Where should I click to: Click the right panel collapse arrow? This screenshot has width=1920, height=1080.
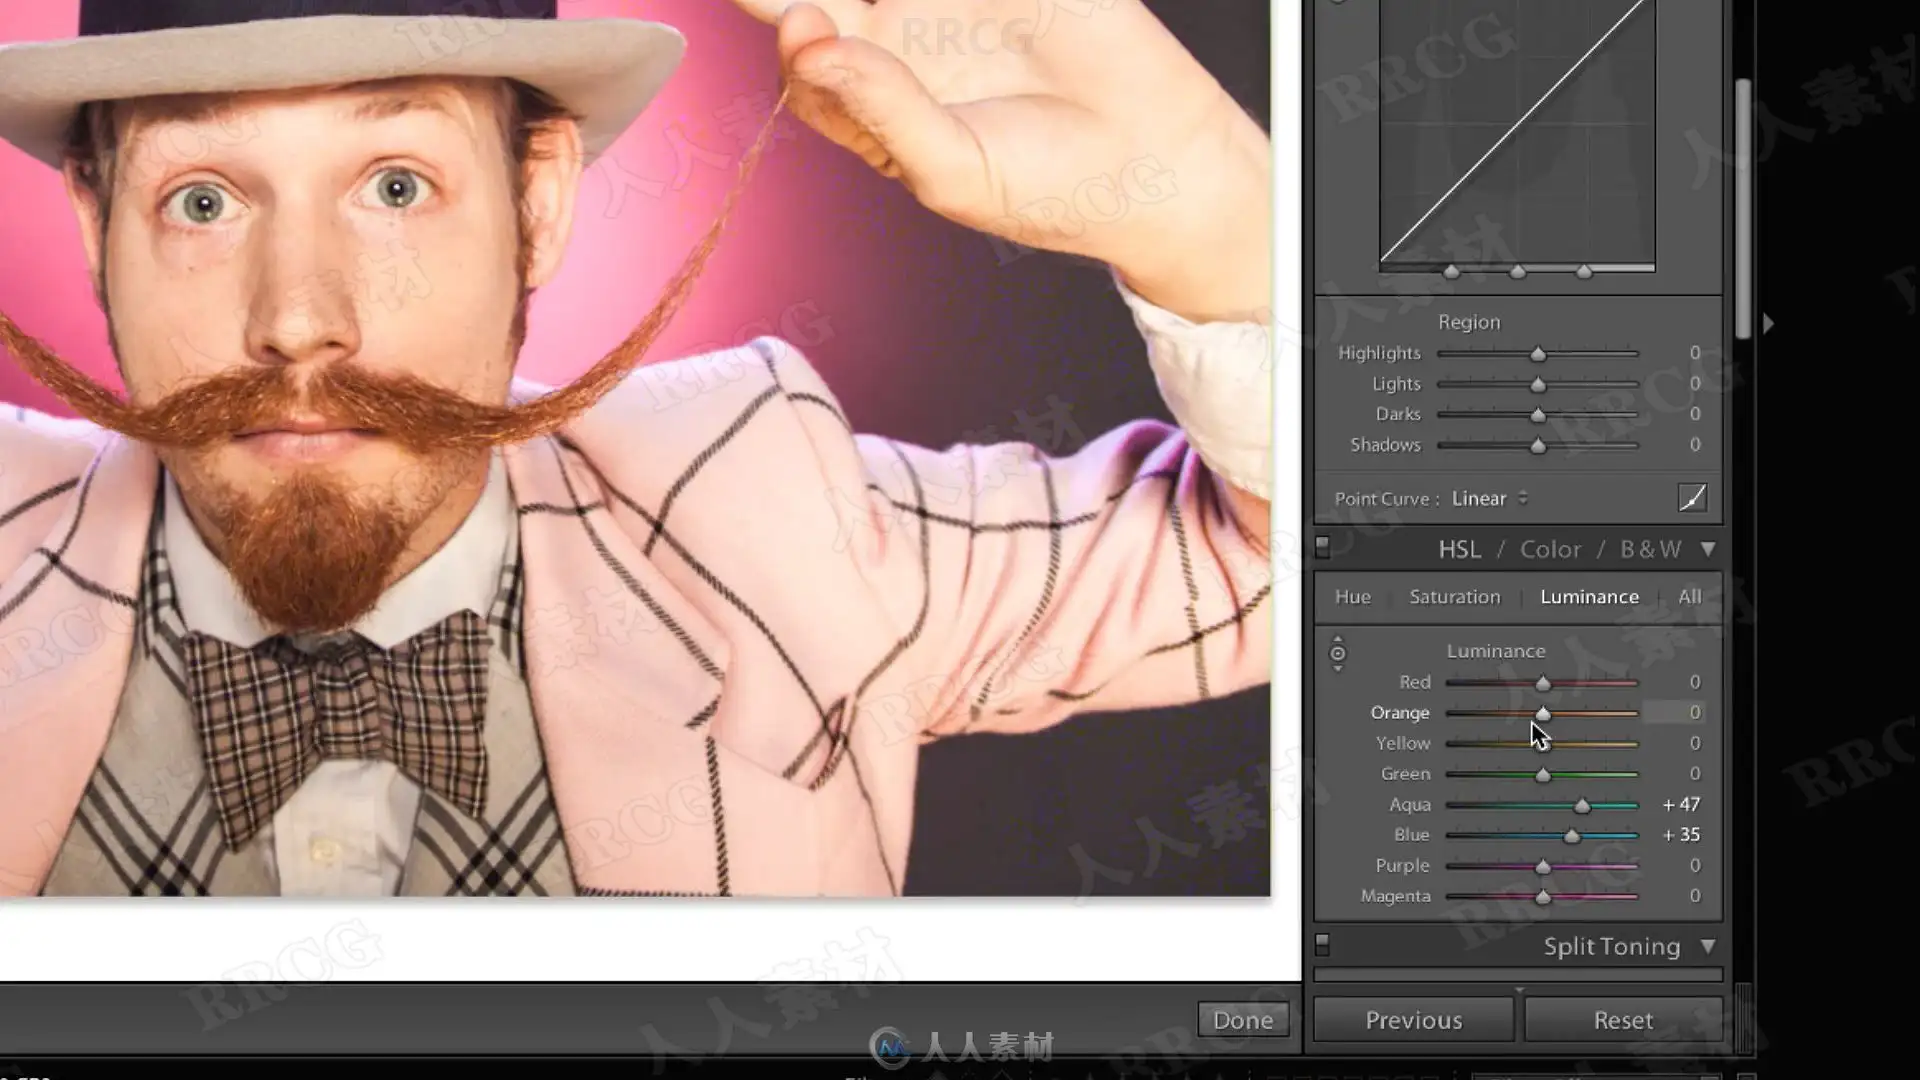[1768, 324]
